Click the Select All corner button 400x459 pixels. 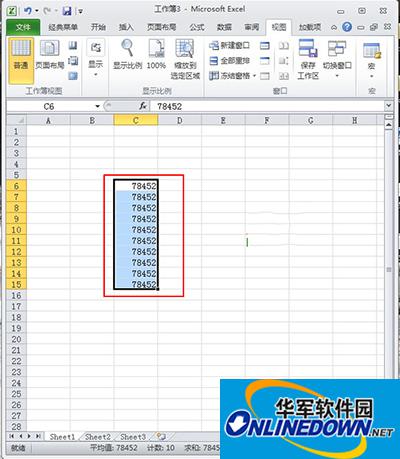point(16,120)
